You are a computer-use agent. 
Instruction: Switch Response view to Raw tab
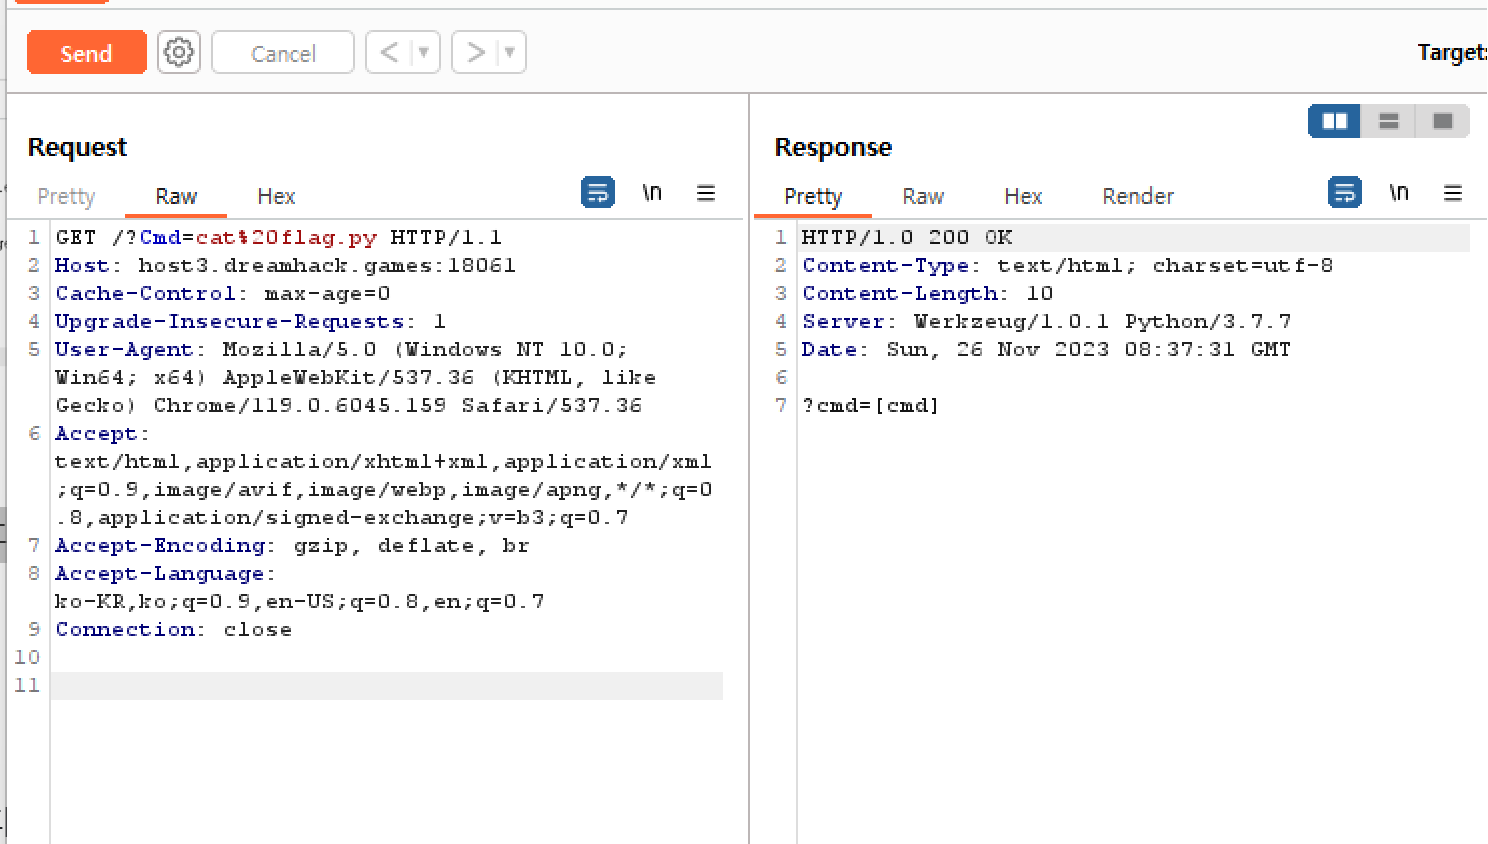click(923, 196)
